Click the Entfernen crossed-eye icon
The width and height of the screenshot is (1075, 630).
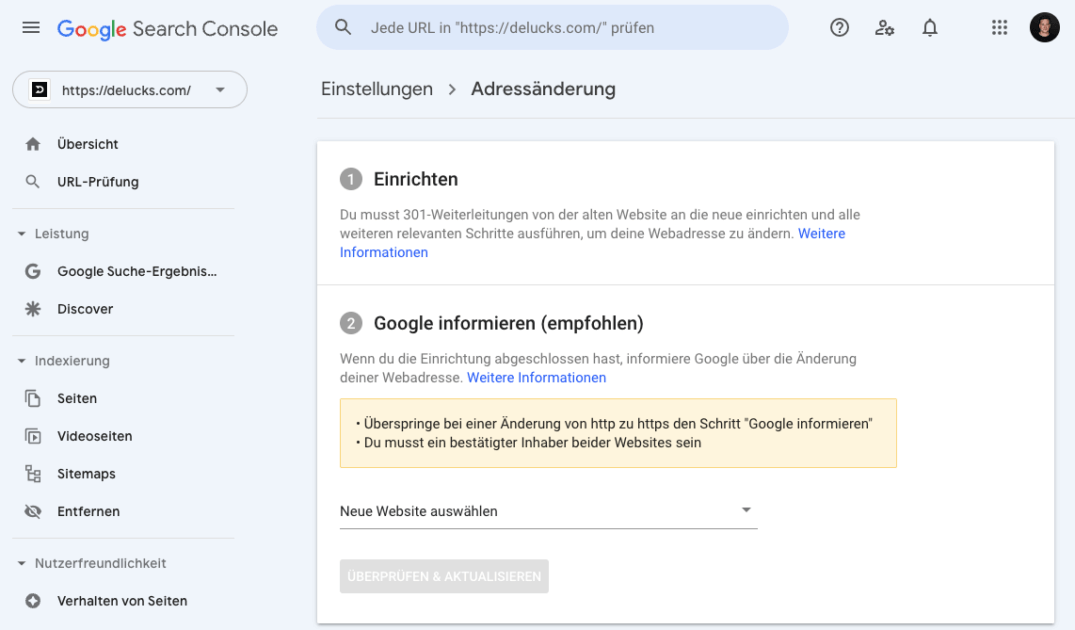[x=33, y=512]
